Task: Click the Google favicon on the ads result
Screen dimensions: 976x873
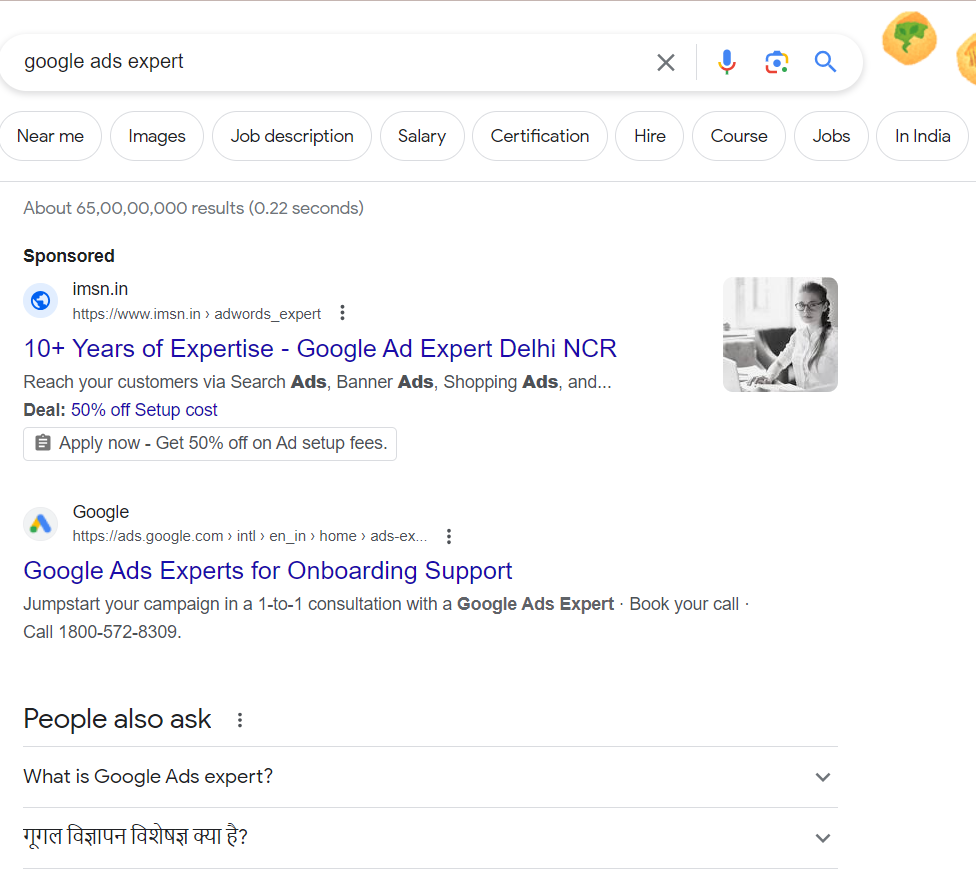Action: click(x=40, y=523)
